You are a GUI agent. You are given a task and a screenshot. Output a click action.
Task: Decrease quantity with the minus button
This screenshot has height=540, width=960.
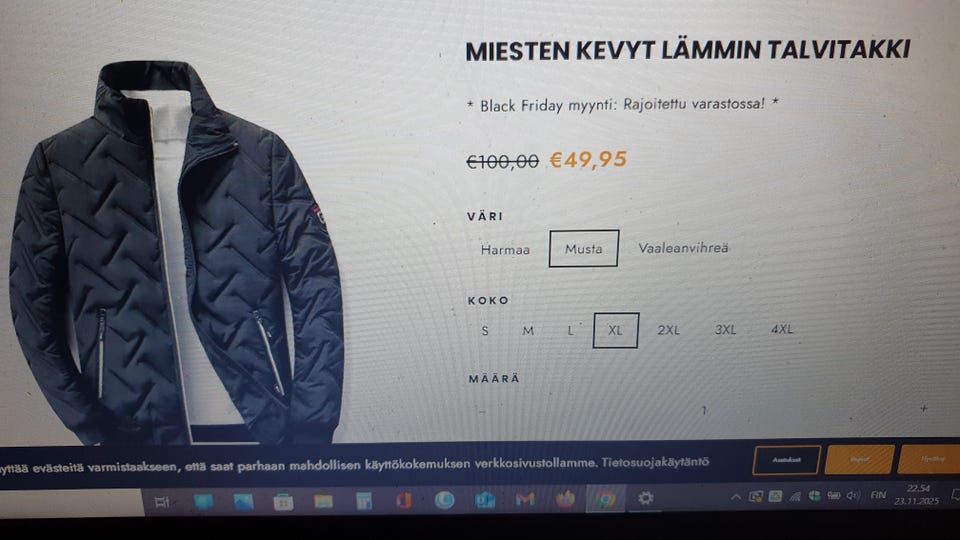482,411
